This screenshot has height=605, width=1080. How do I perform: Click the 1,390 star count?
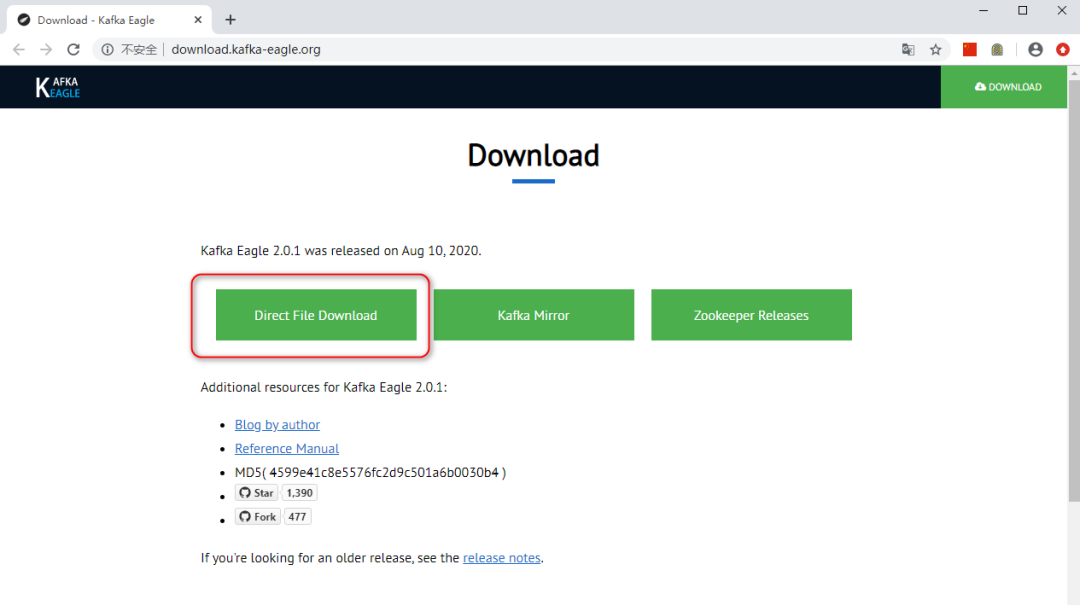click(300, 493)
